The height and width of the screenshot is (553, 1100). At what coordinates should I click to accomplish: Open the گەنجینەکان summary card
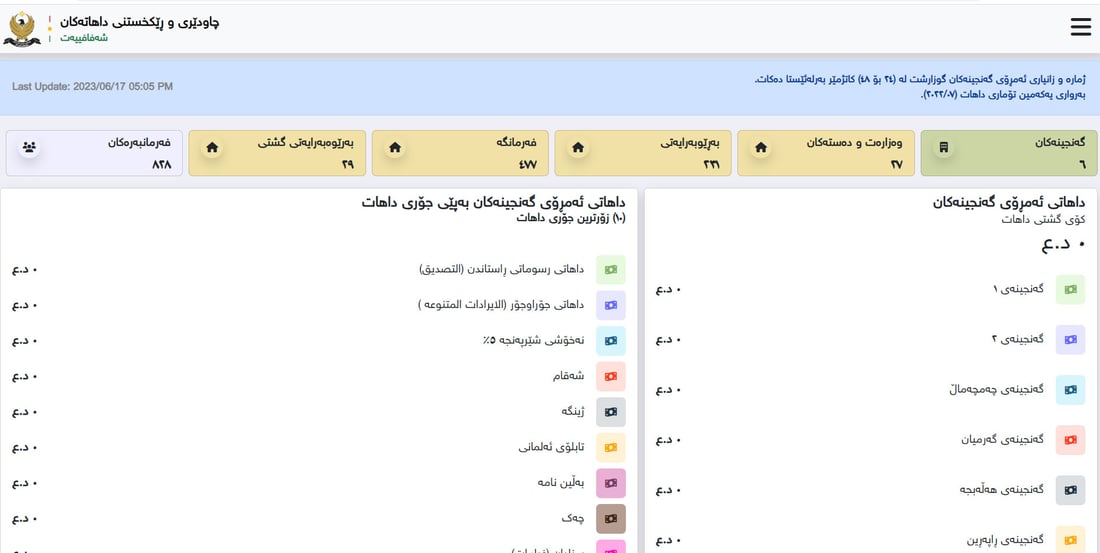tap(1008, 153)
